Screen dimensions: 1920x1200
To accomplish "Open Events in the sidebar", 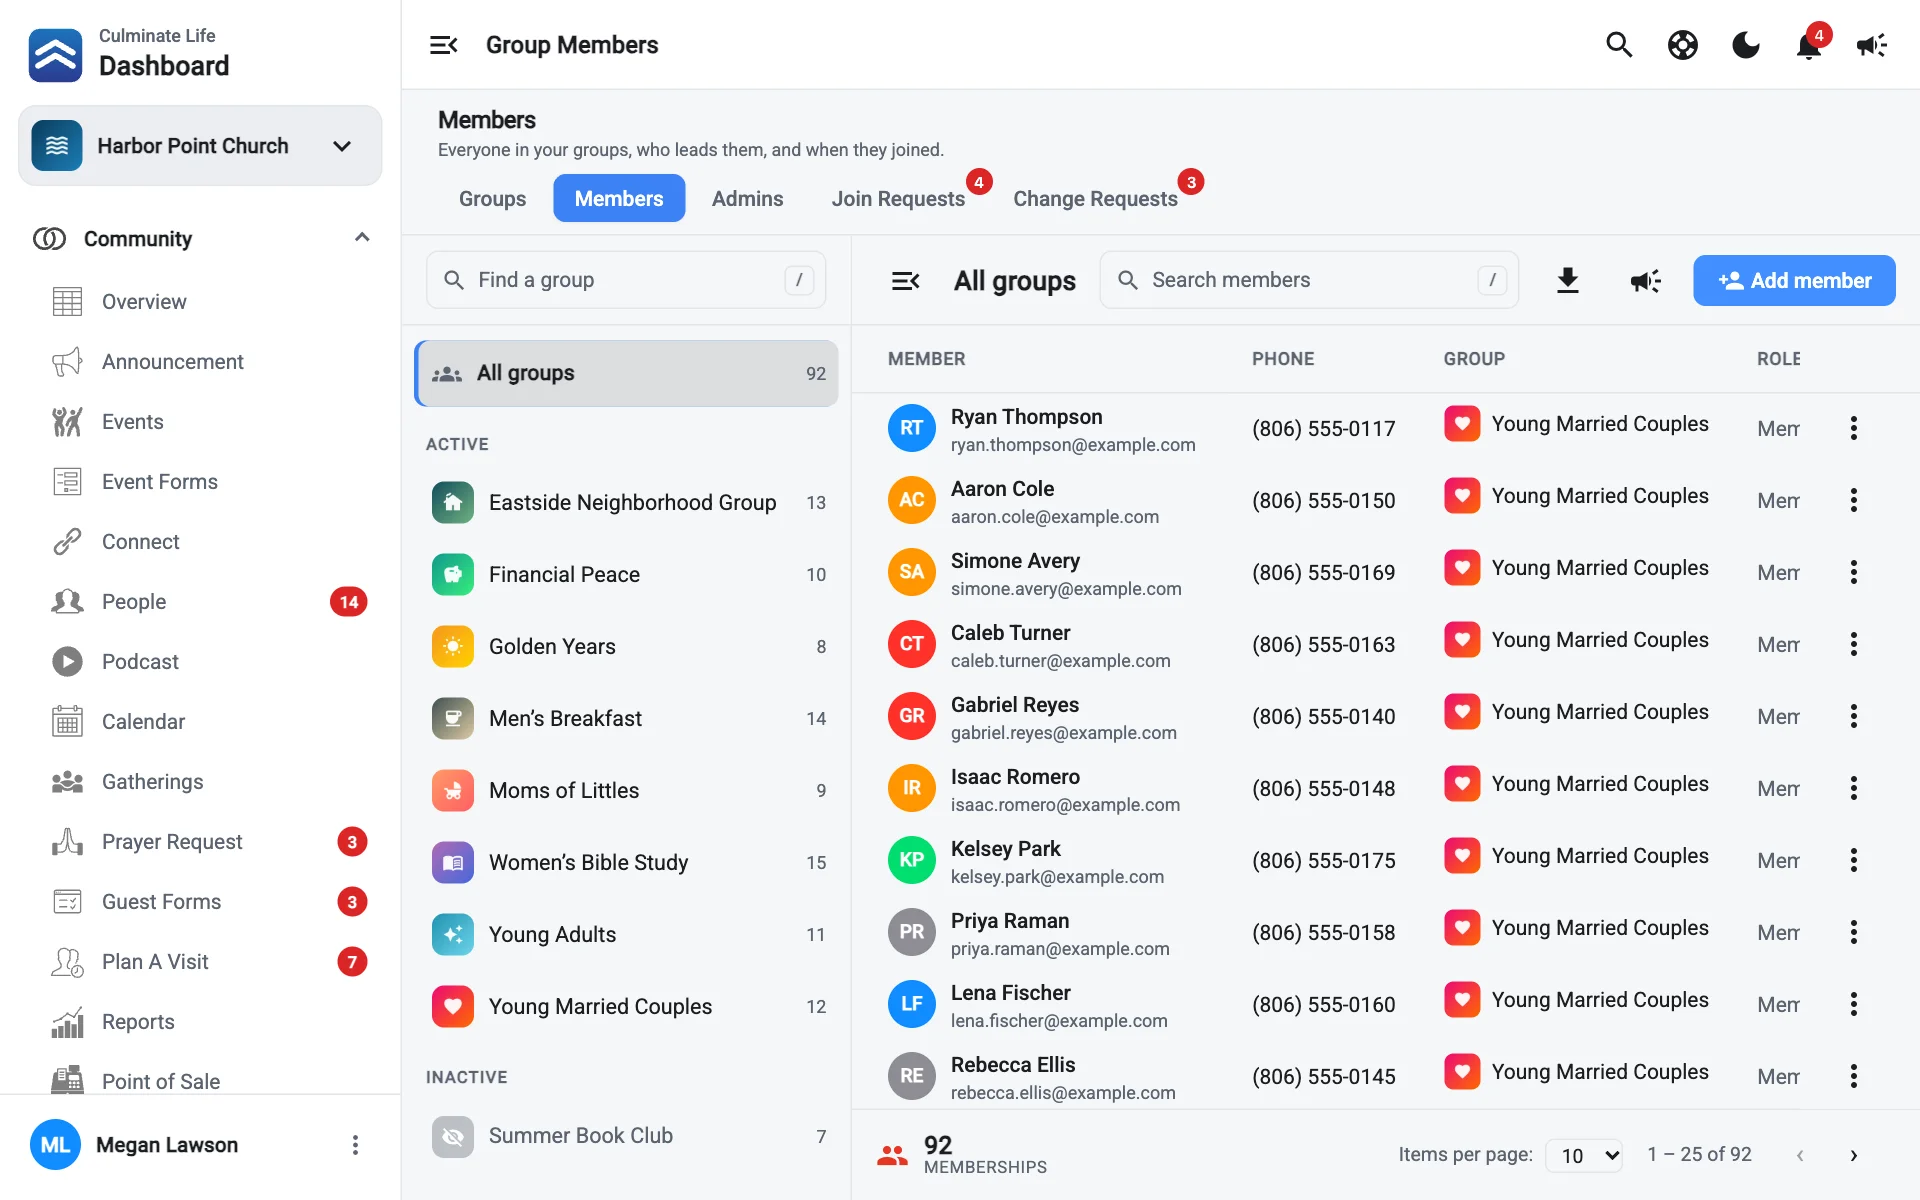I will point(200,422).
